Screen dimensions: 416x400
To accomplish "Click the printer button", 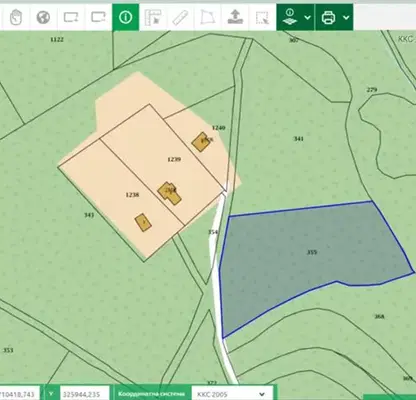I will pyautogui.click(x=329, y=17).
